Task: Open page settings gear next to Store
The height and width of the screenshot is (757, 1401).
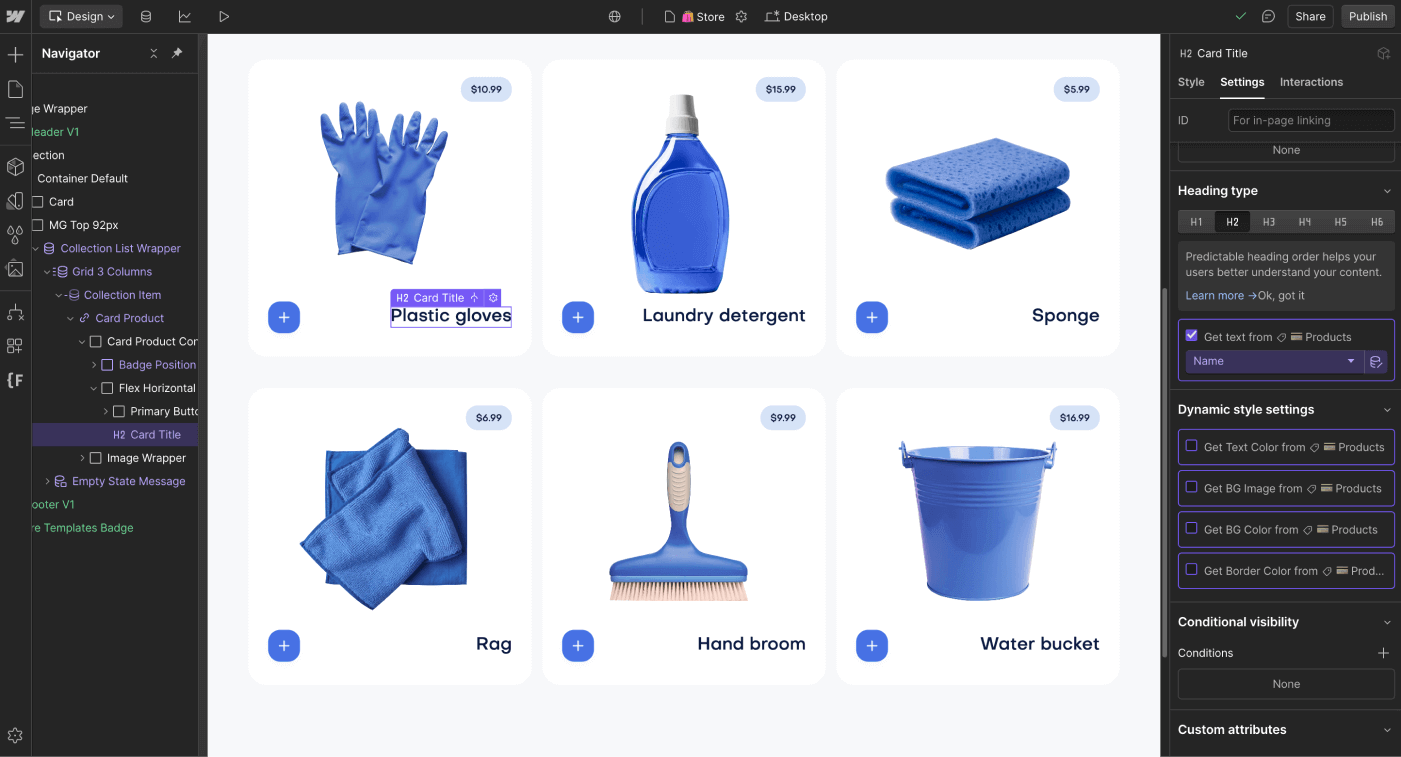Action: [x=741, y=16]
